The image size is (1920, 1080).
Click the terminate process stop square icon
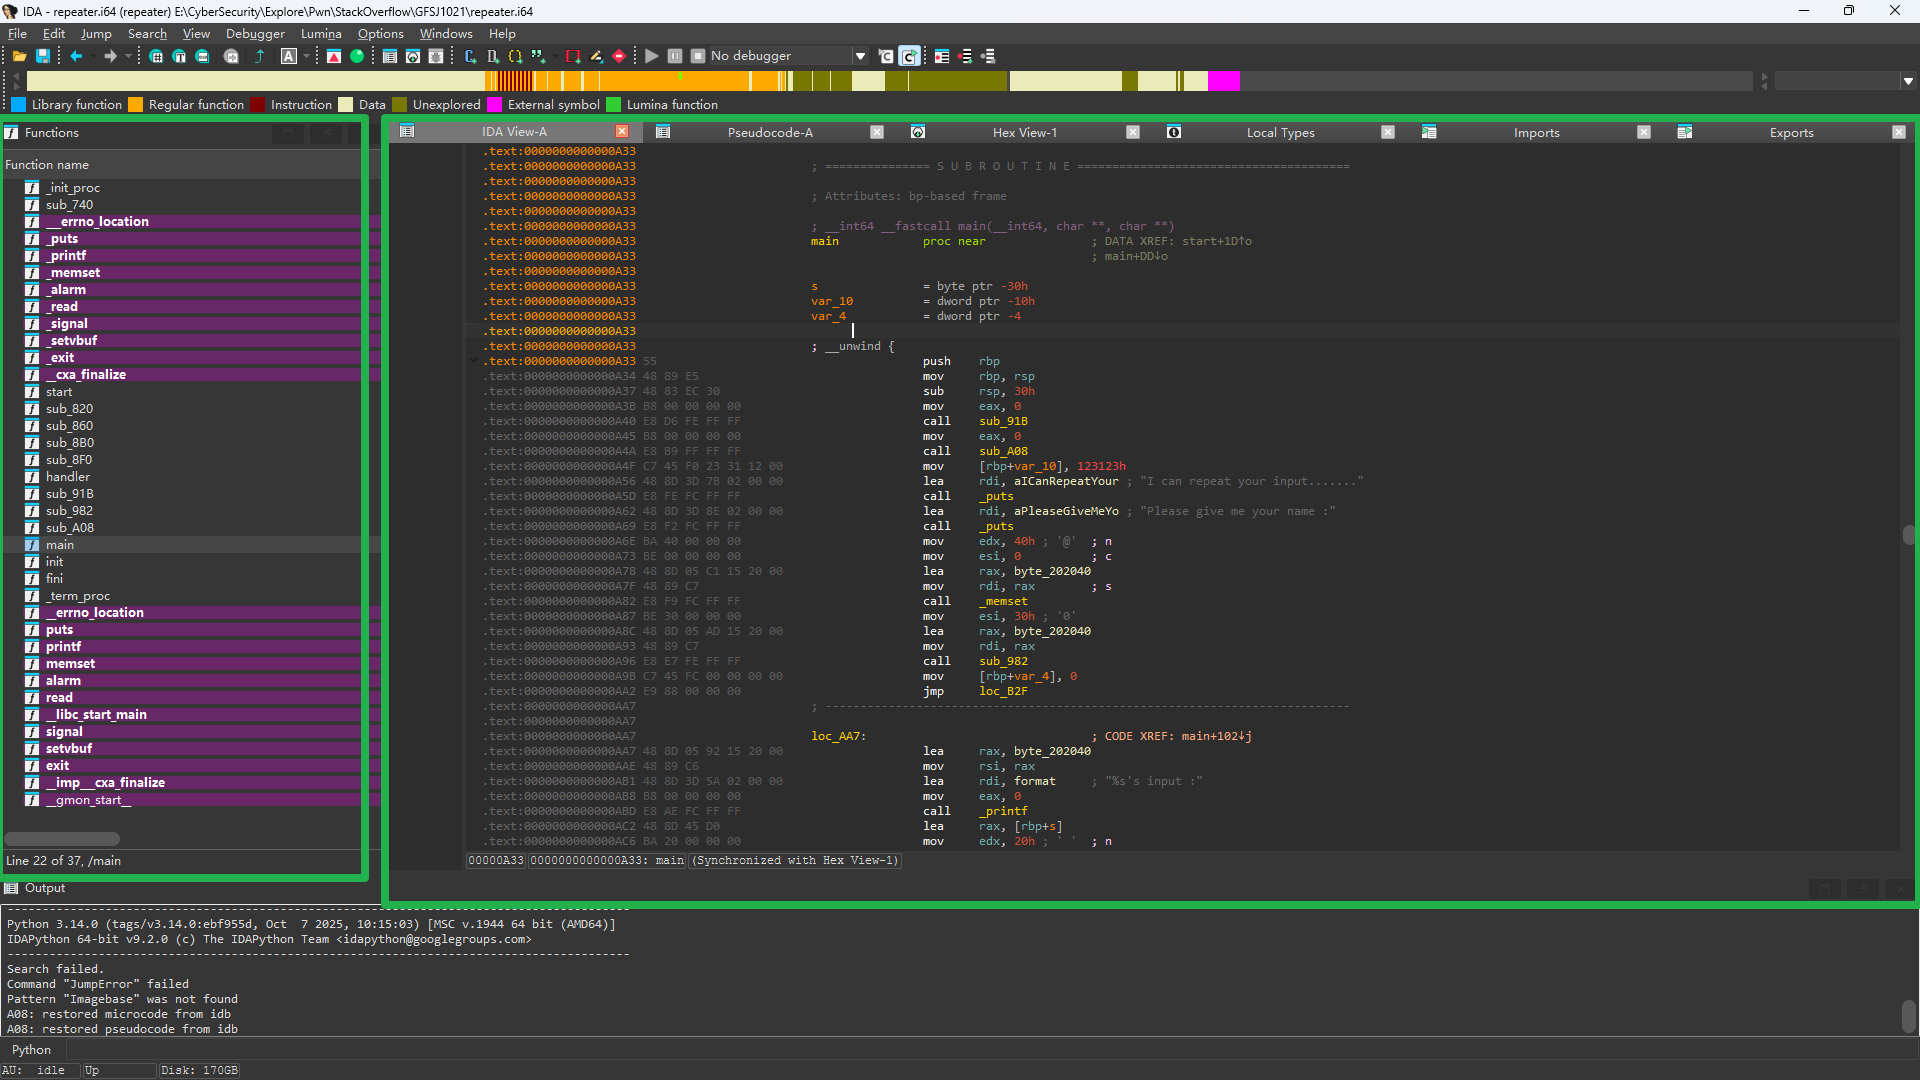click(698, 57)
